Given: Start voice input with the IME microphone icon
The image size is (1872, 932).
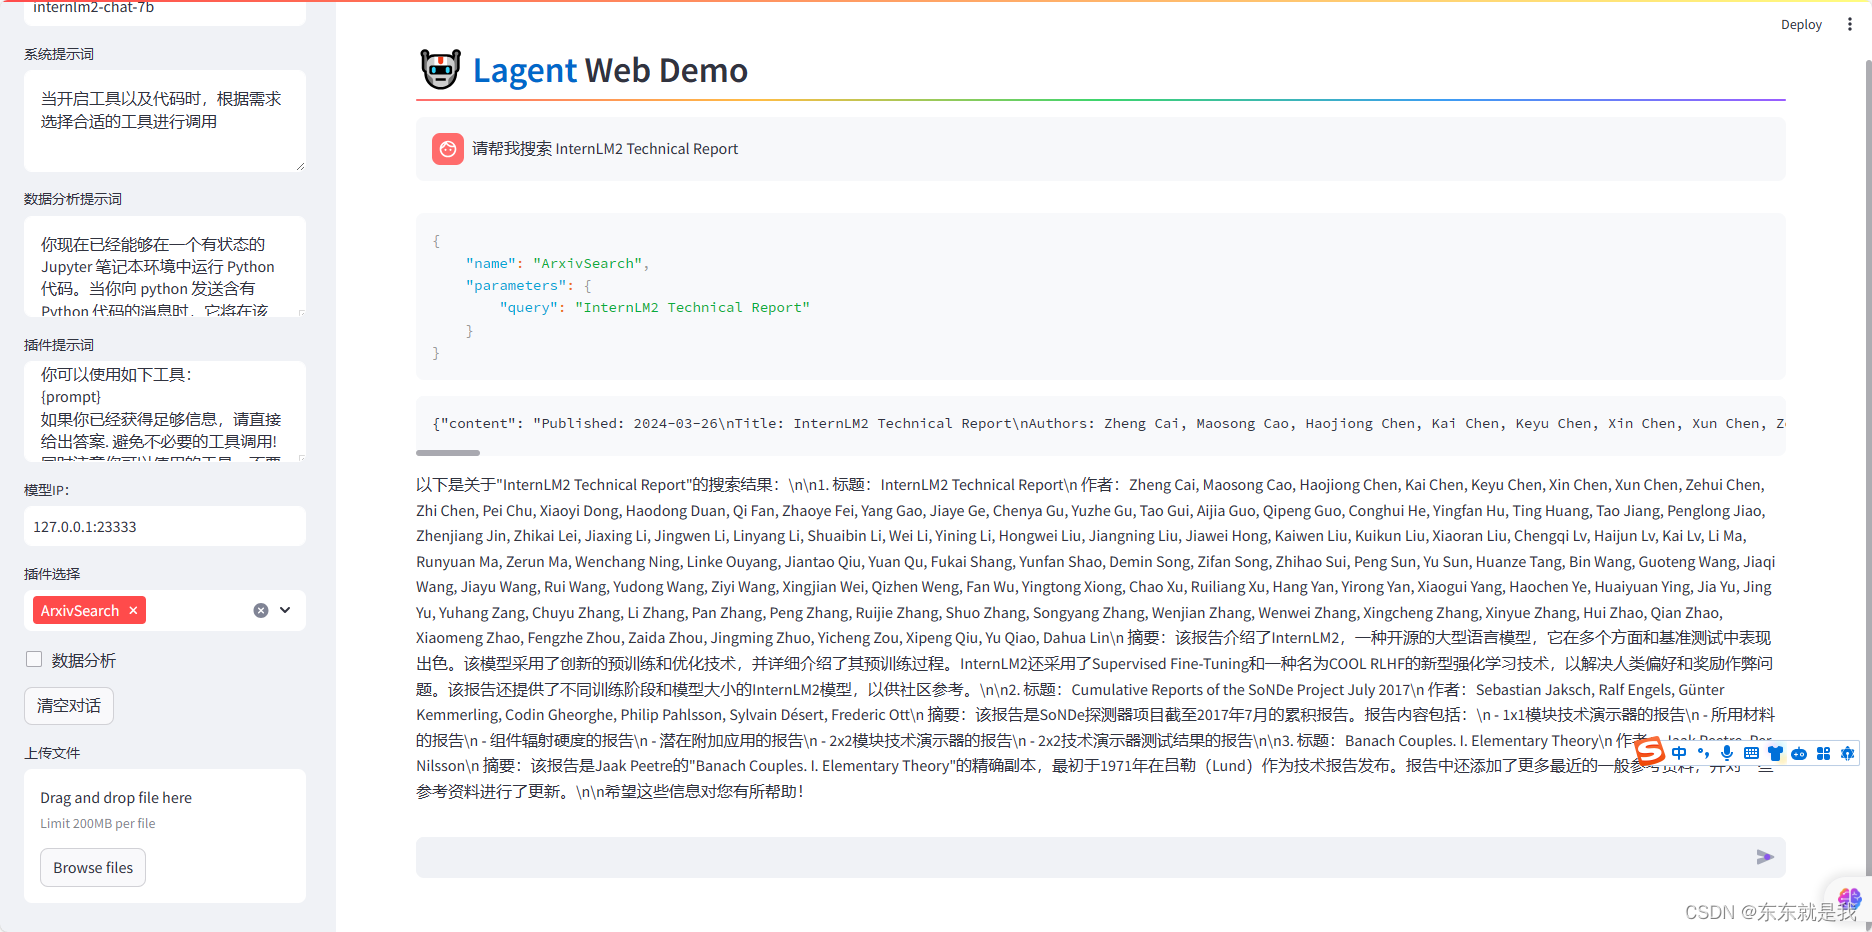Looking at the screenshot, I should click(1727, 753).
